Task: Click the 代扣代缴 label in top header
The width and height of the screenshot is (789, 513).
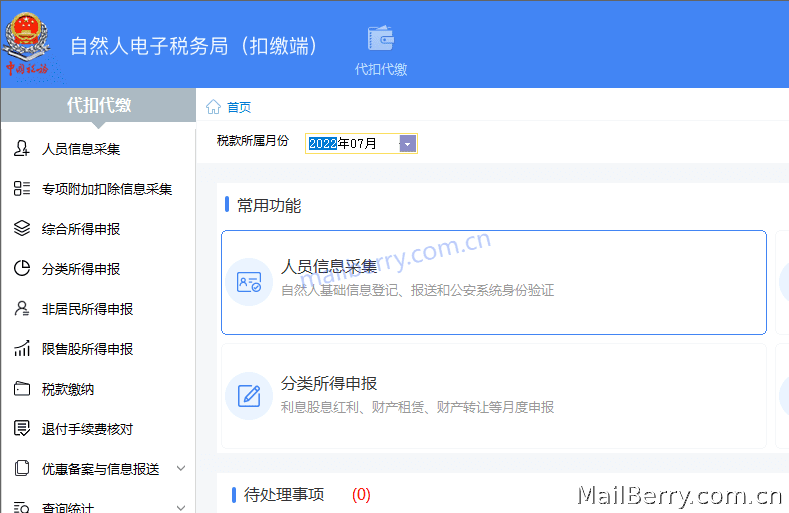Action: [381, 69]
